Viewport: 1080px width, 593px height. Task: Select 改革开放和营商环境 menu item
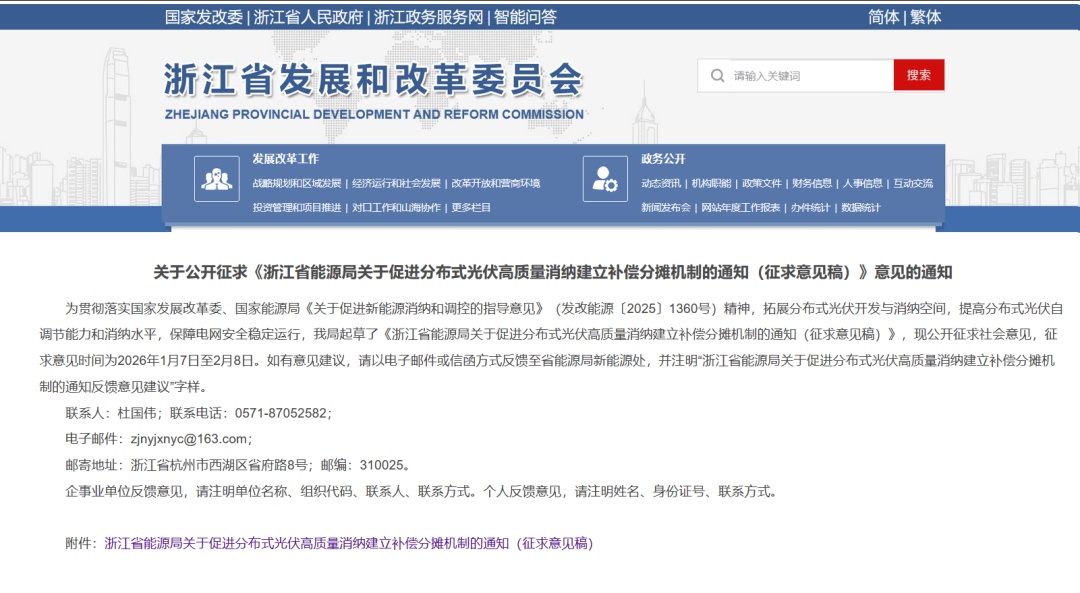pyautogui.click(x=495, y=184)
